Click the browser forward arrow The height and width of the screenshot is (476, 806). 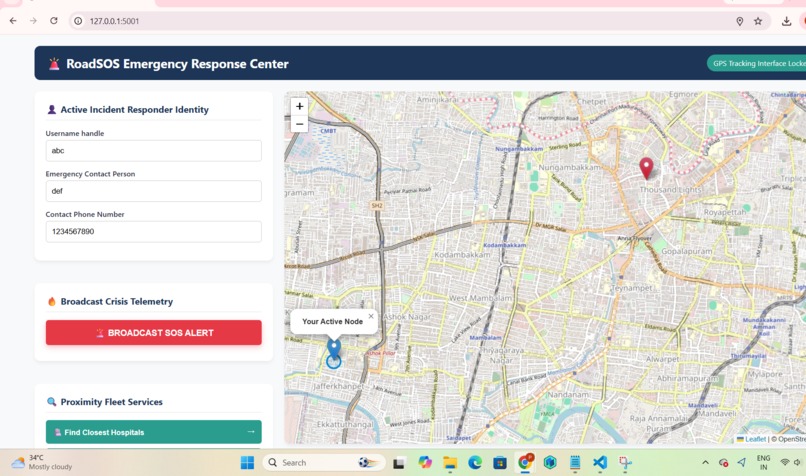[x=33, y=21]
